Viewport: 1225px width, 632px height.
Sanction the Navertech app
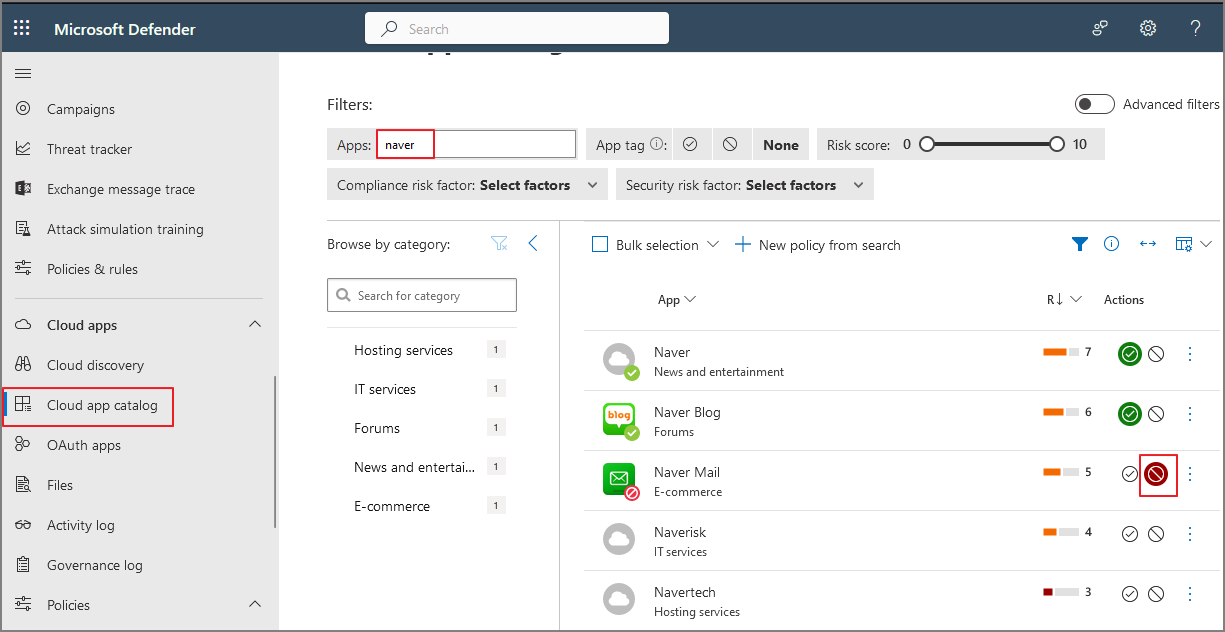(1130, 594)
